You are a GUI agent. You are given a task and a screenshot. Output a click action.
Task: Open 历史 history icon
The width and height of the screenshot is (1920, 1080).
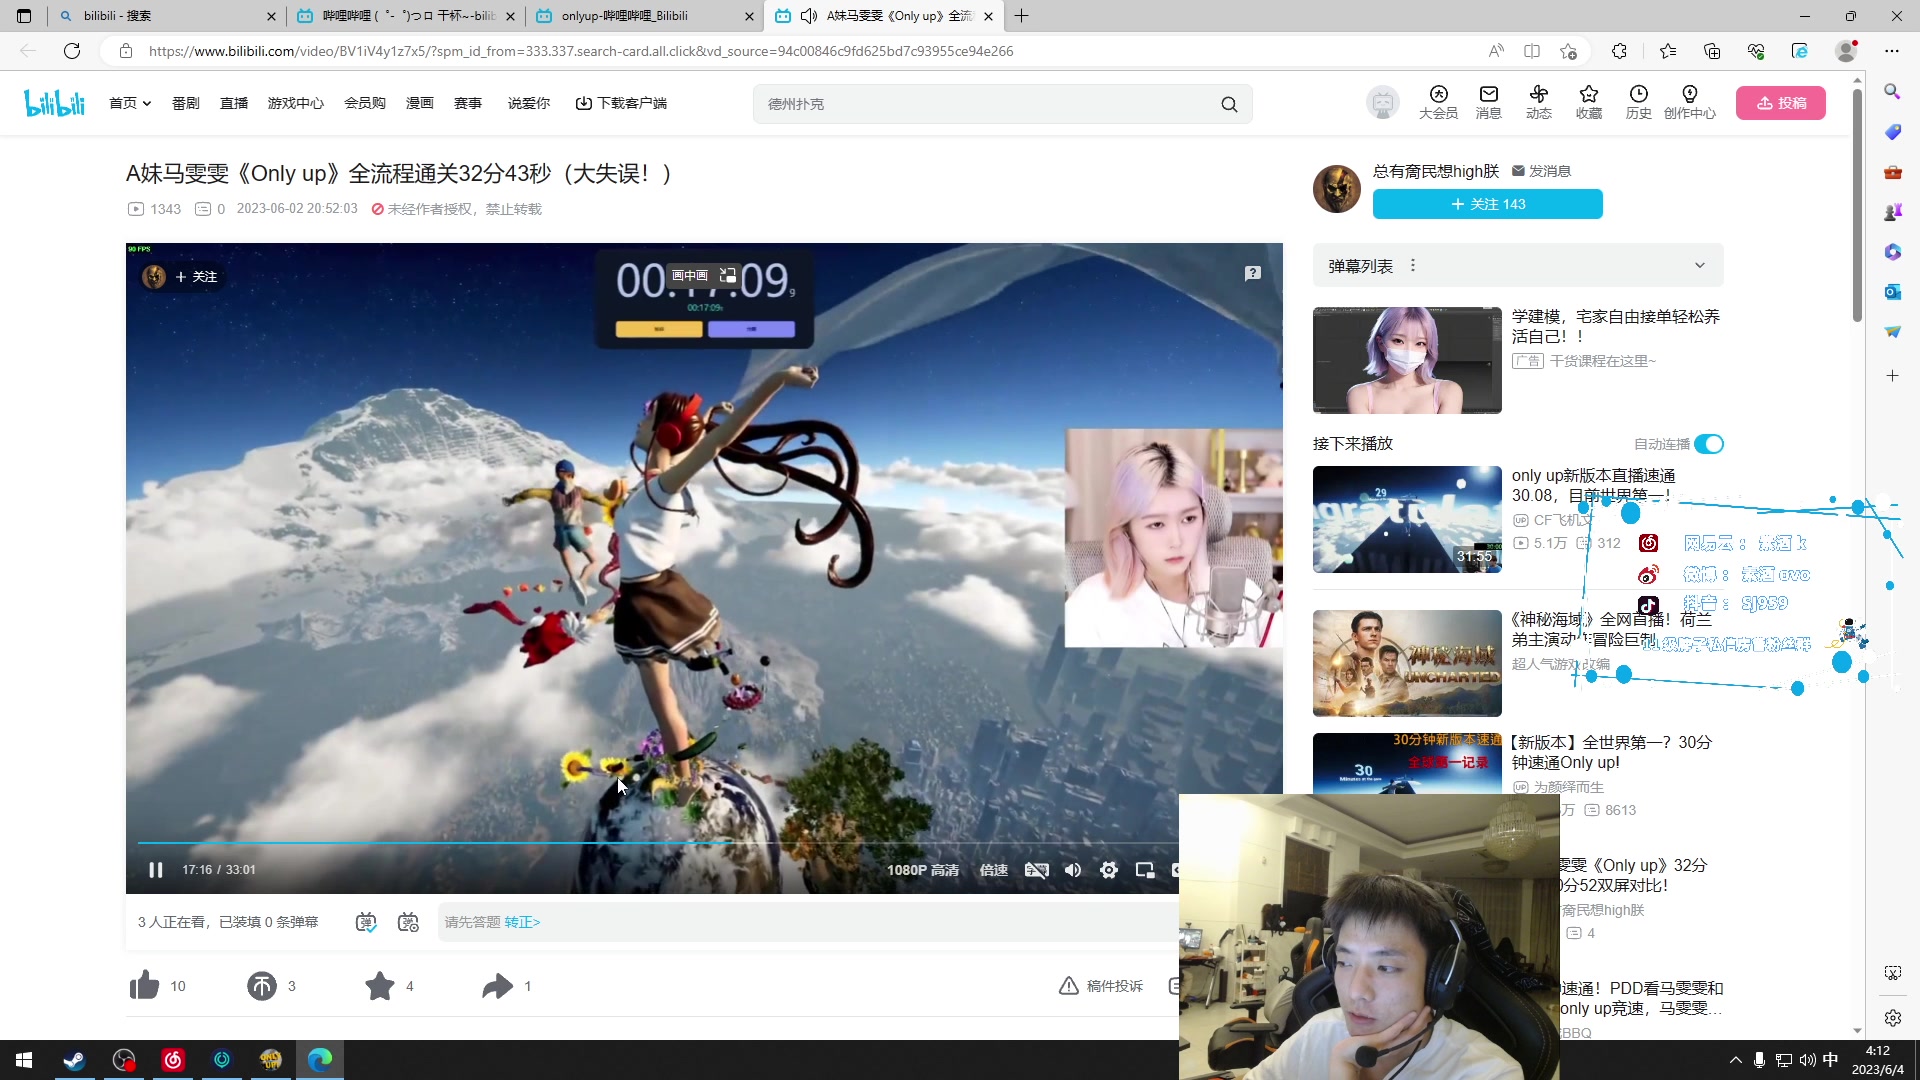(x=1639, y=102)
